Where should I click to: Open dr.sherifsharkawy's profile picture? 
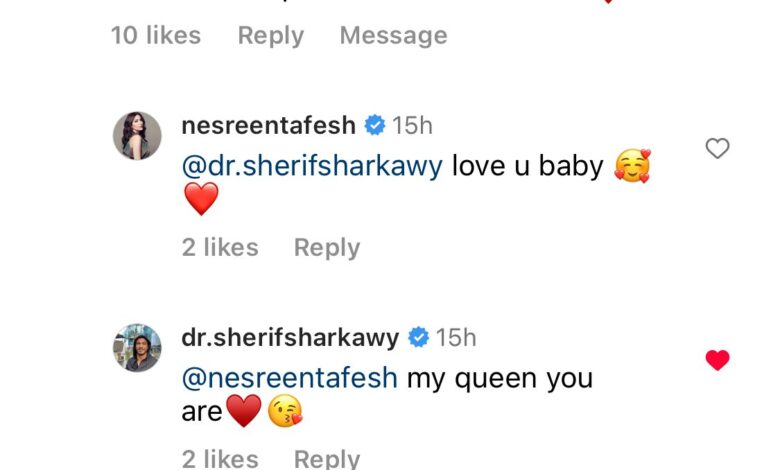(137, 347)
